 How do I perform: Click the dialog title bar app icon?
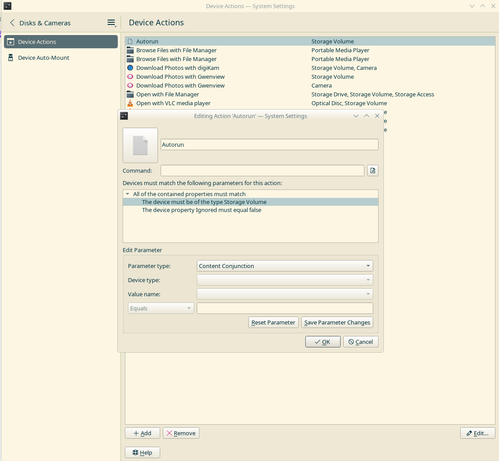pos(124,116)
